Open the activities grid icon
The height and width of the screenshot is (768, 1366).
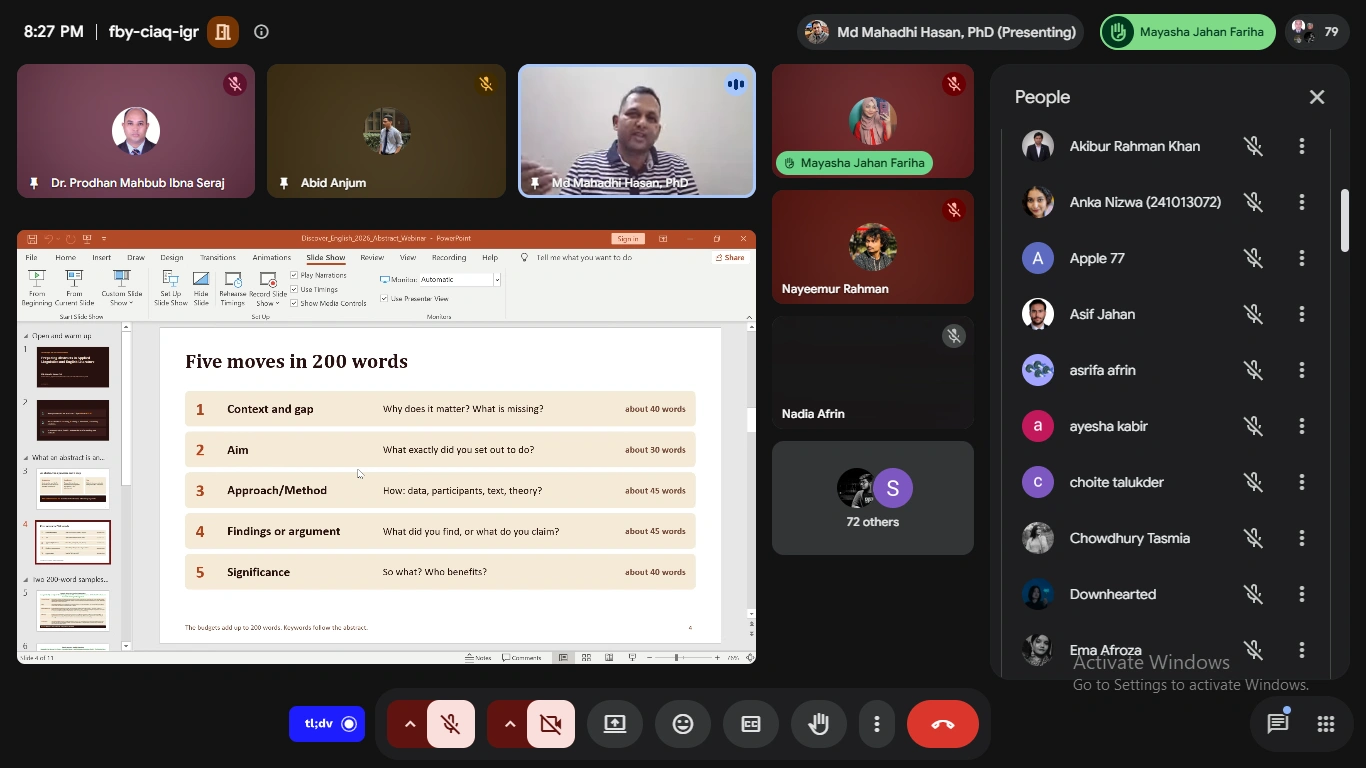[x=1326, y=724]
